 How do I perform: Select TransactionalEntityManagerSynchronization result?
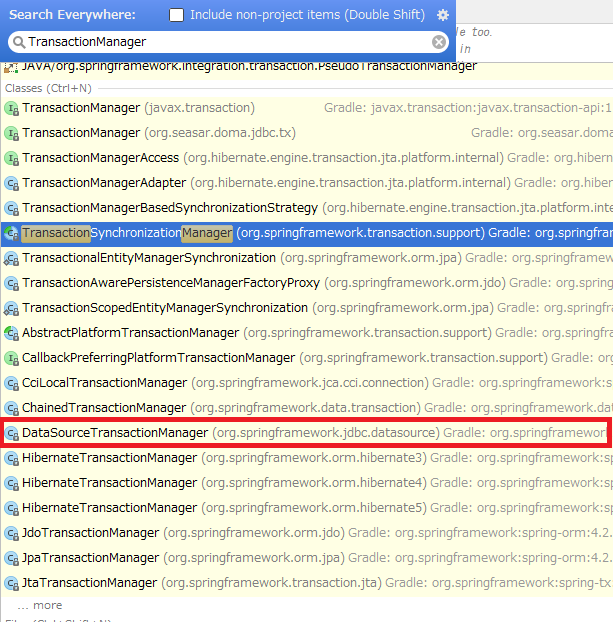pyautogui.click(x=307, y=258)
